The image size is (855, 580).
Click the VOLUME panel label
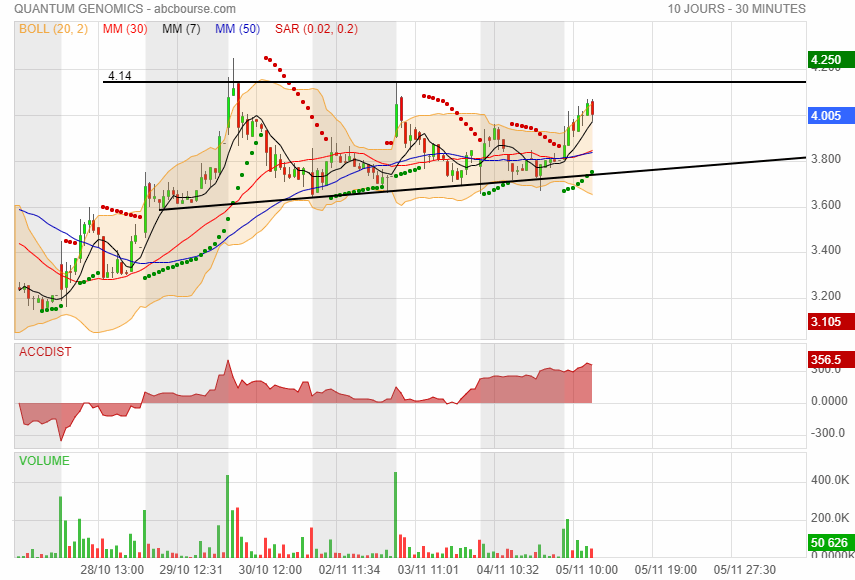(44, 461)
